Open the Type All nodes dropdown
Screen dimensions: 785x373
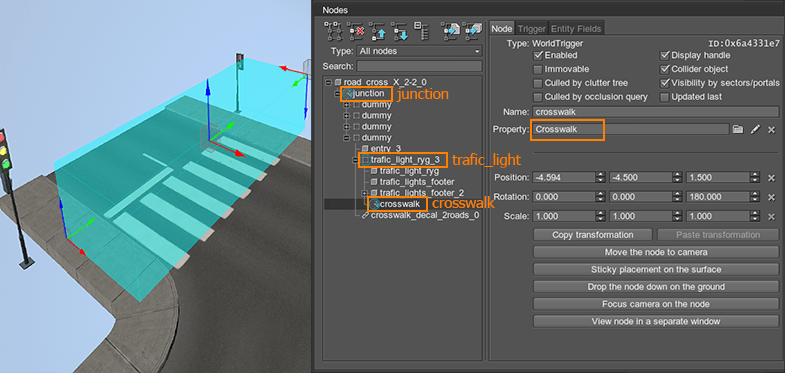pyautogui.click(x=419, y=51)
